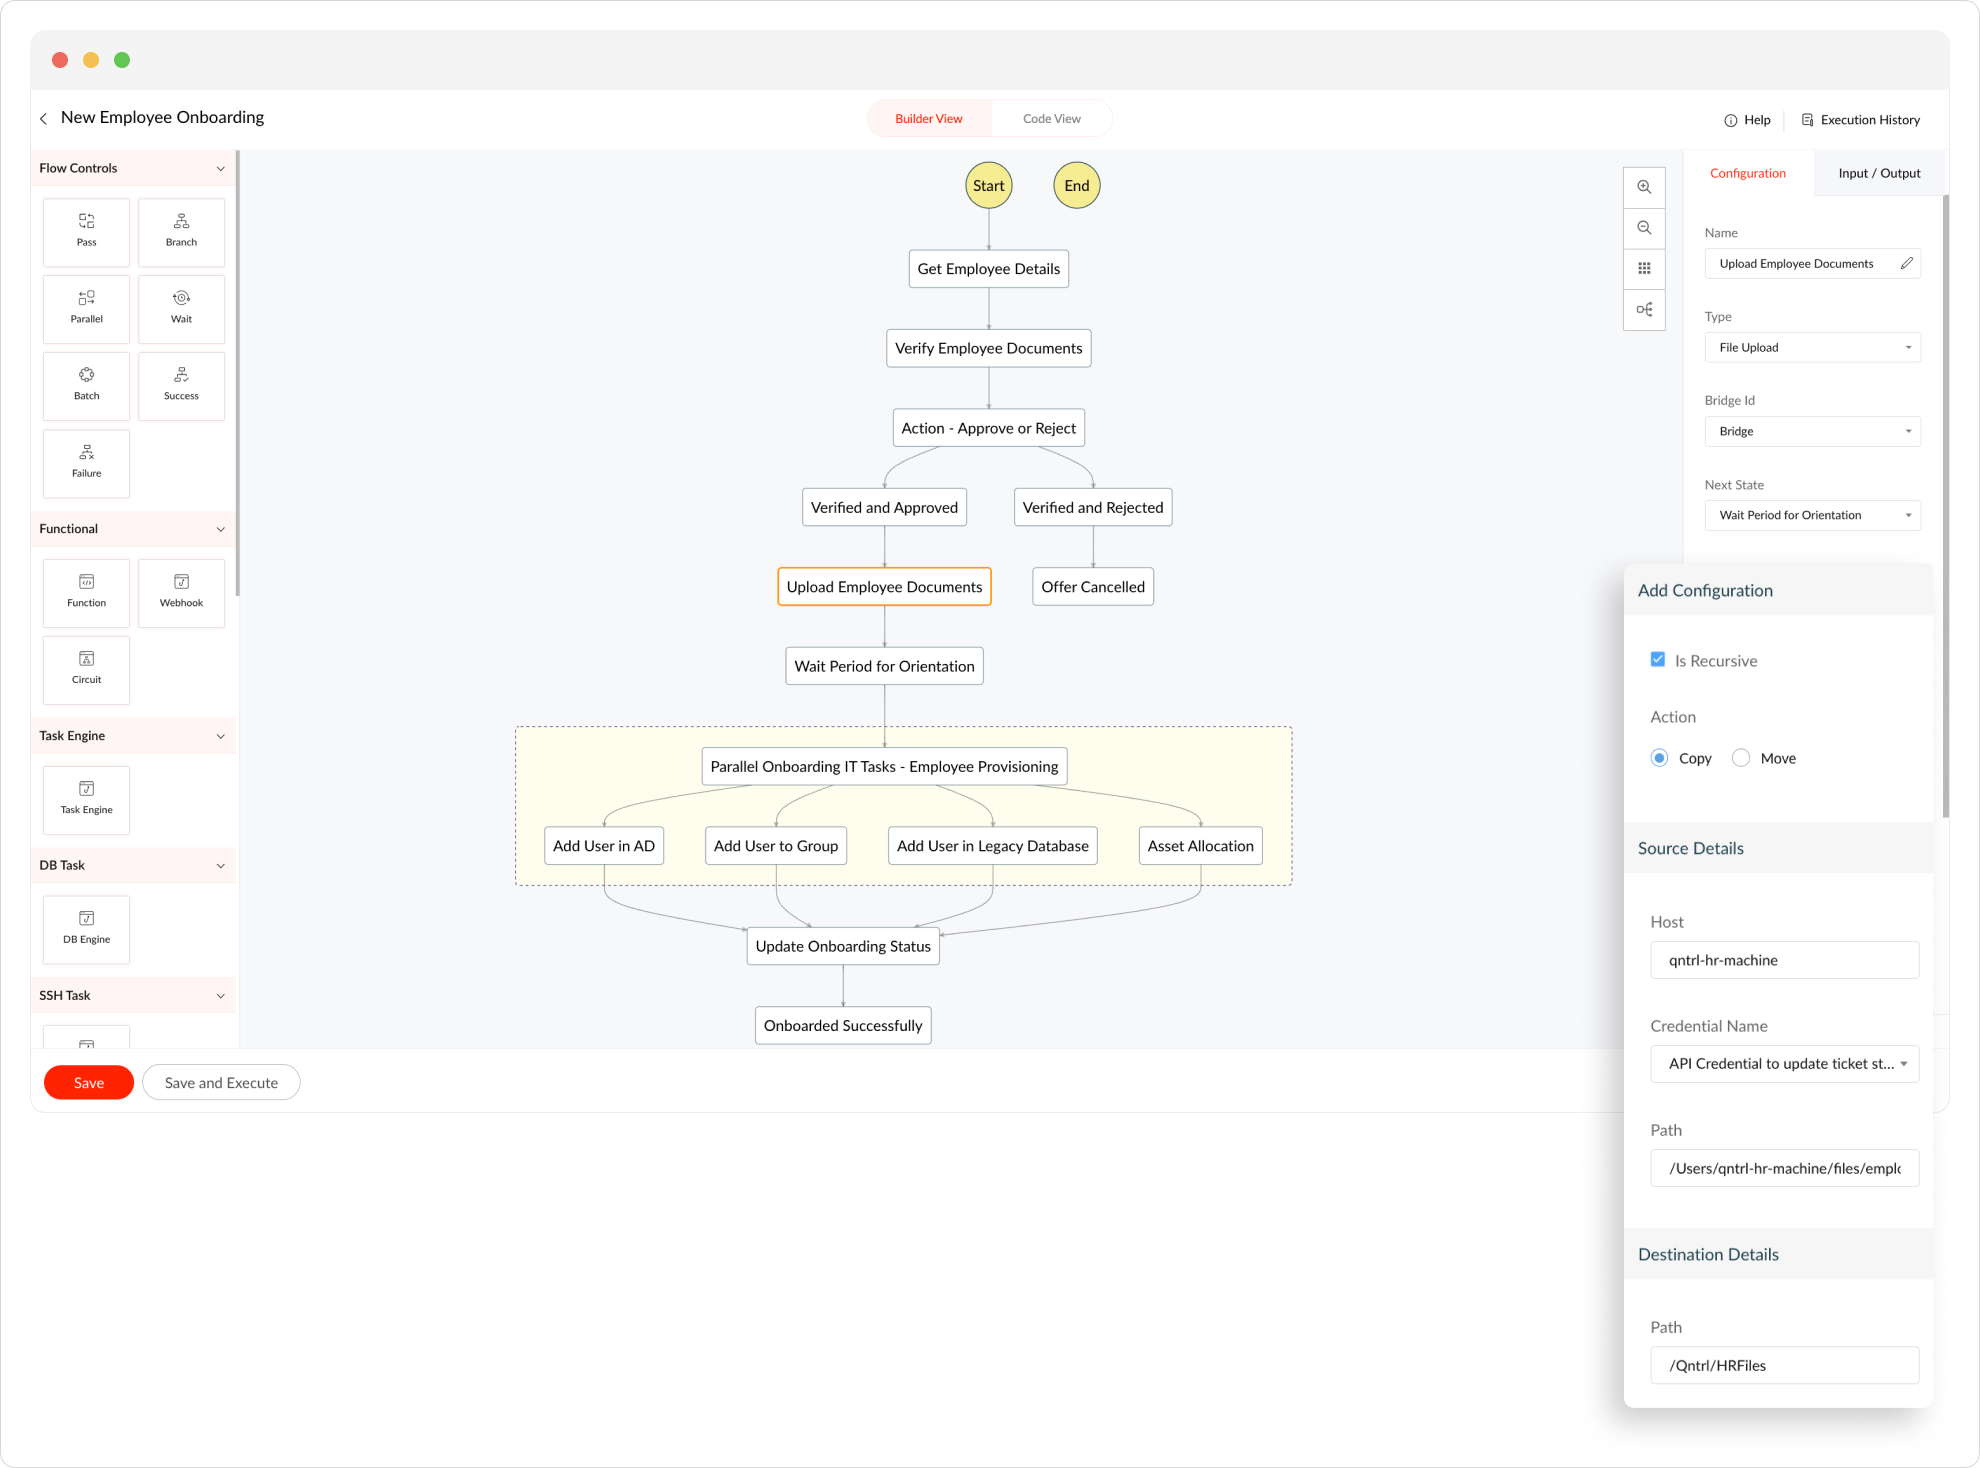Click the Host input field

1784,960
